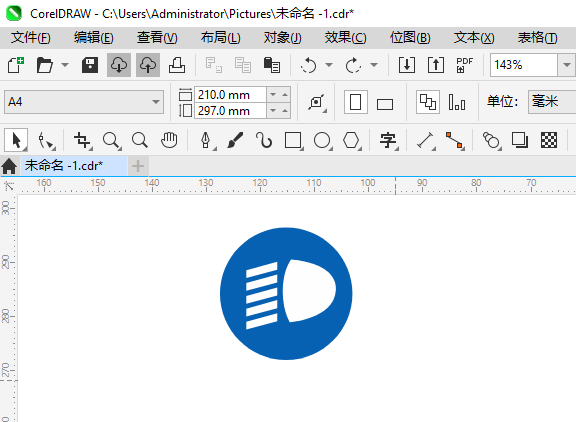Image resolution: width=576 pixels, height=422 pixels.
Task: Go to the Home welcome screen icon
Action: click(9, 166)
